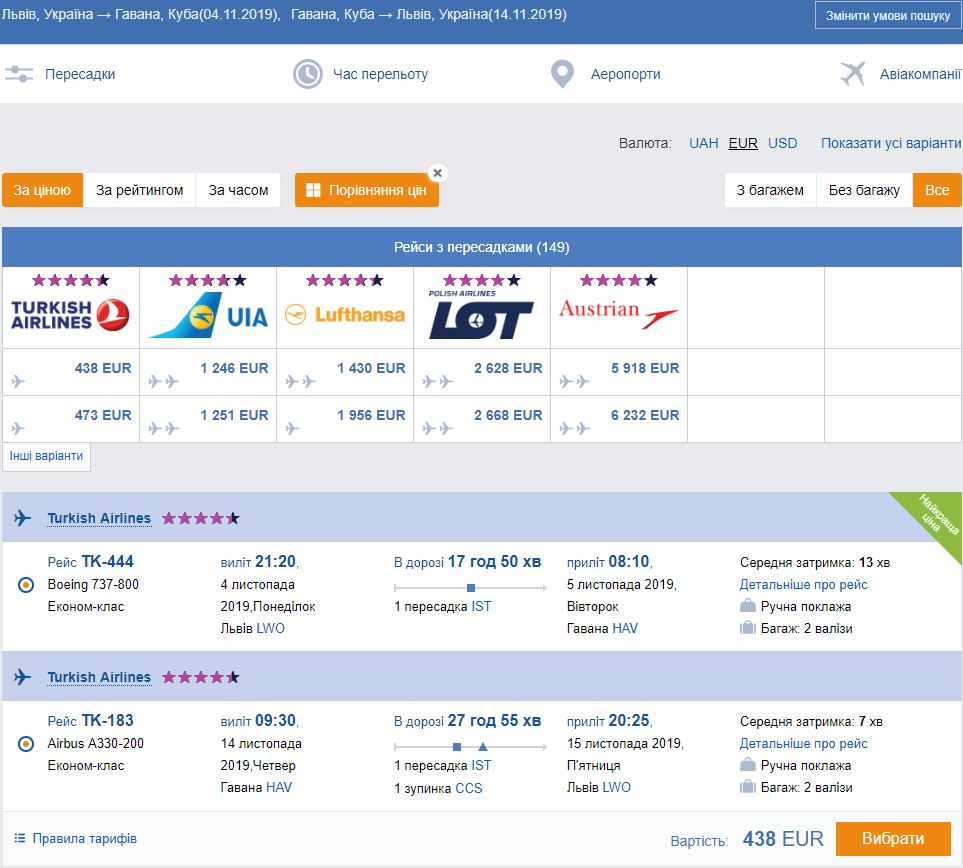
Task: Click CCS triangle marker on TK-183 route line
Action: coord(483,747)
